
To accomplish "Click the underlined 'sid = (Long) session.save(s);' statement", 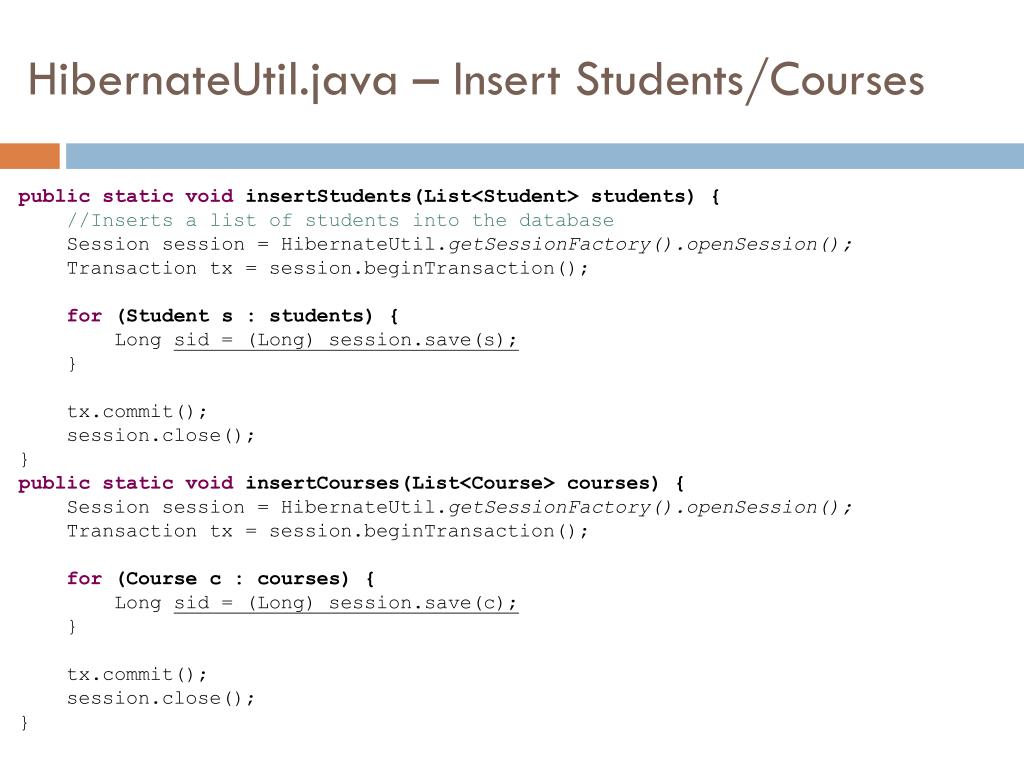I will 346,340.
